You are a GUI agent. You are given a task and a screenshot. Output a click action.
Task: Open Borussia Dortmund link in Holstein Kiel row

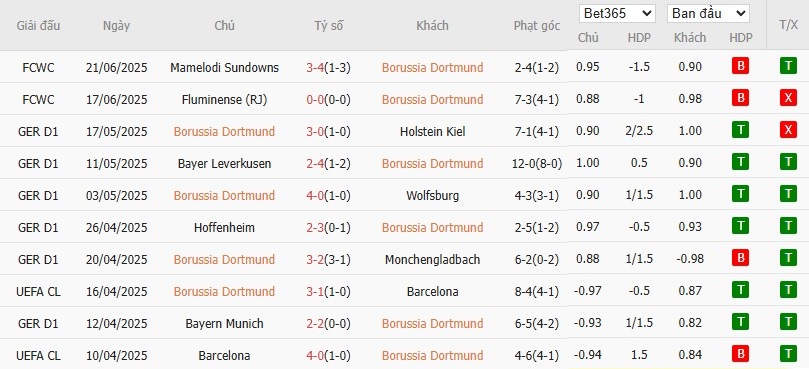click(x=224, y=132)
